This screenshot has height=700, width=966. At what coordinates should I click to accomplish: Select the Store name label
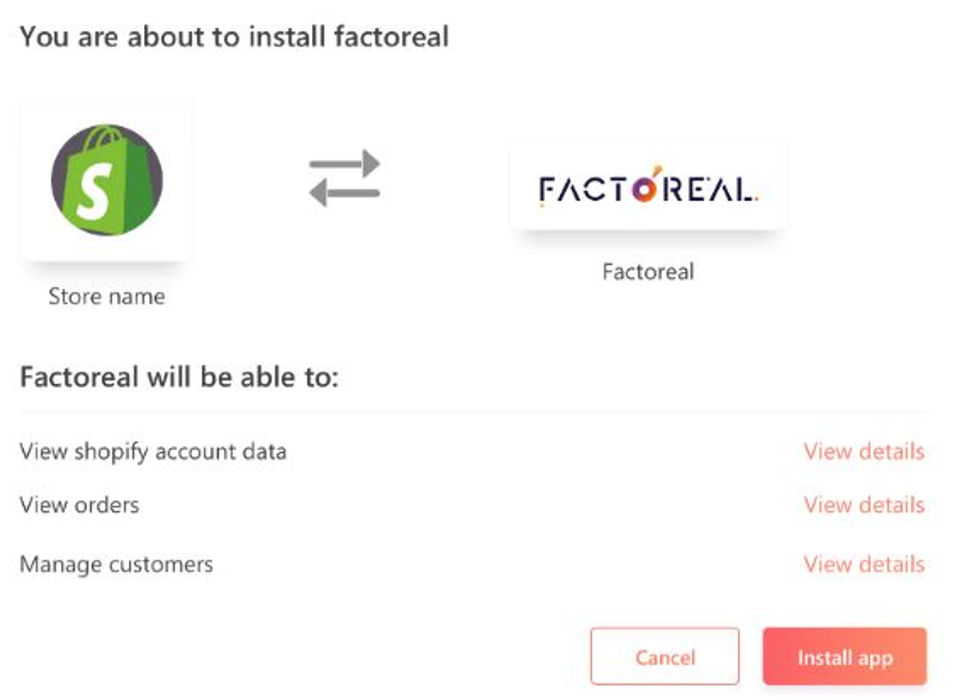pos(107,296)
